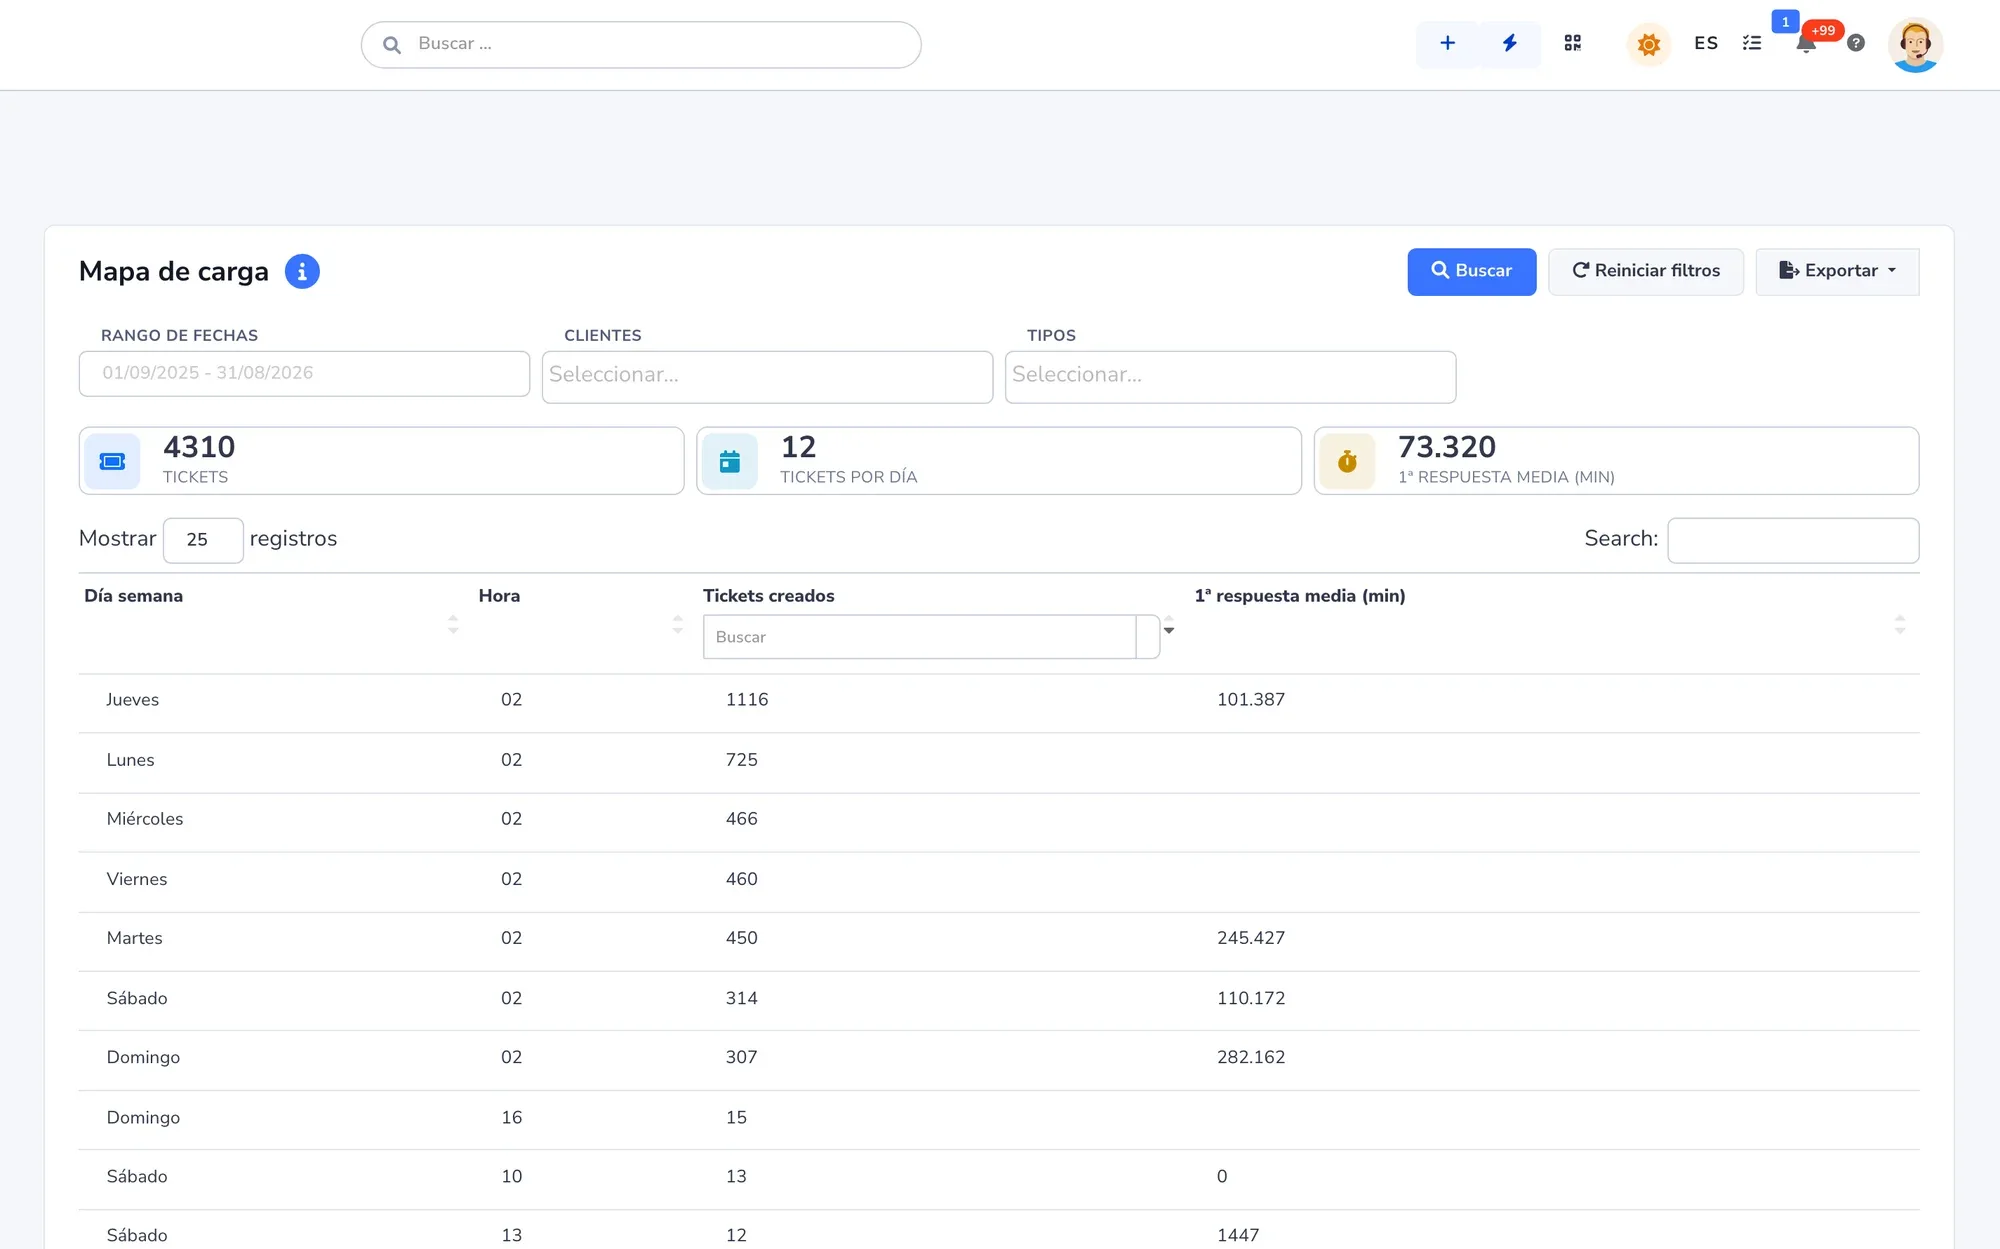Sort by Día semana column arrows
Viewport: 2000px width, 1249px height.
point(453,625)
